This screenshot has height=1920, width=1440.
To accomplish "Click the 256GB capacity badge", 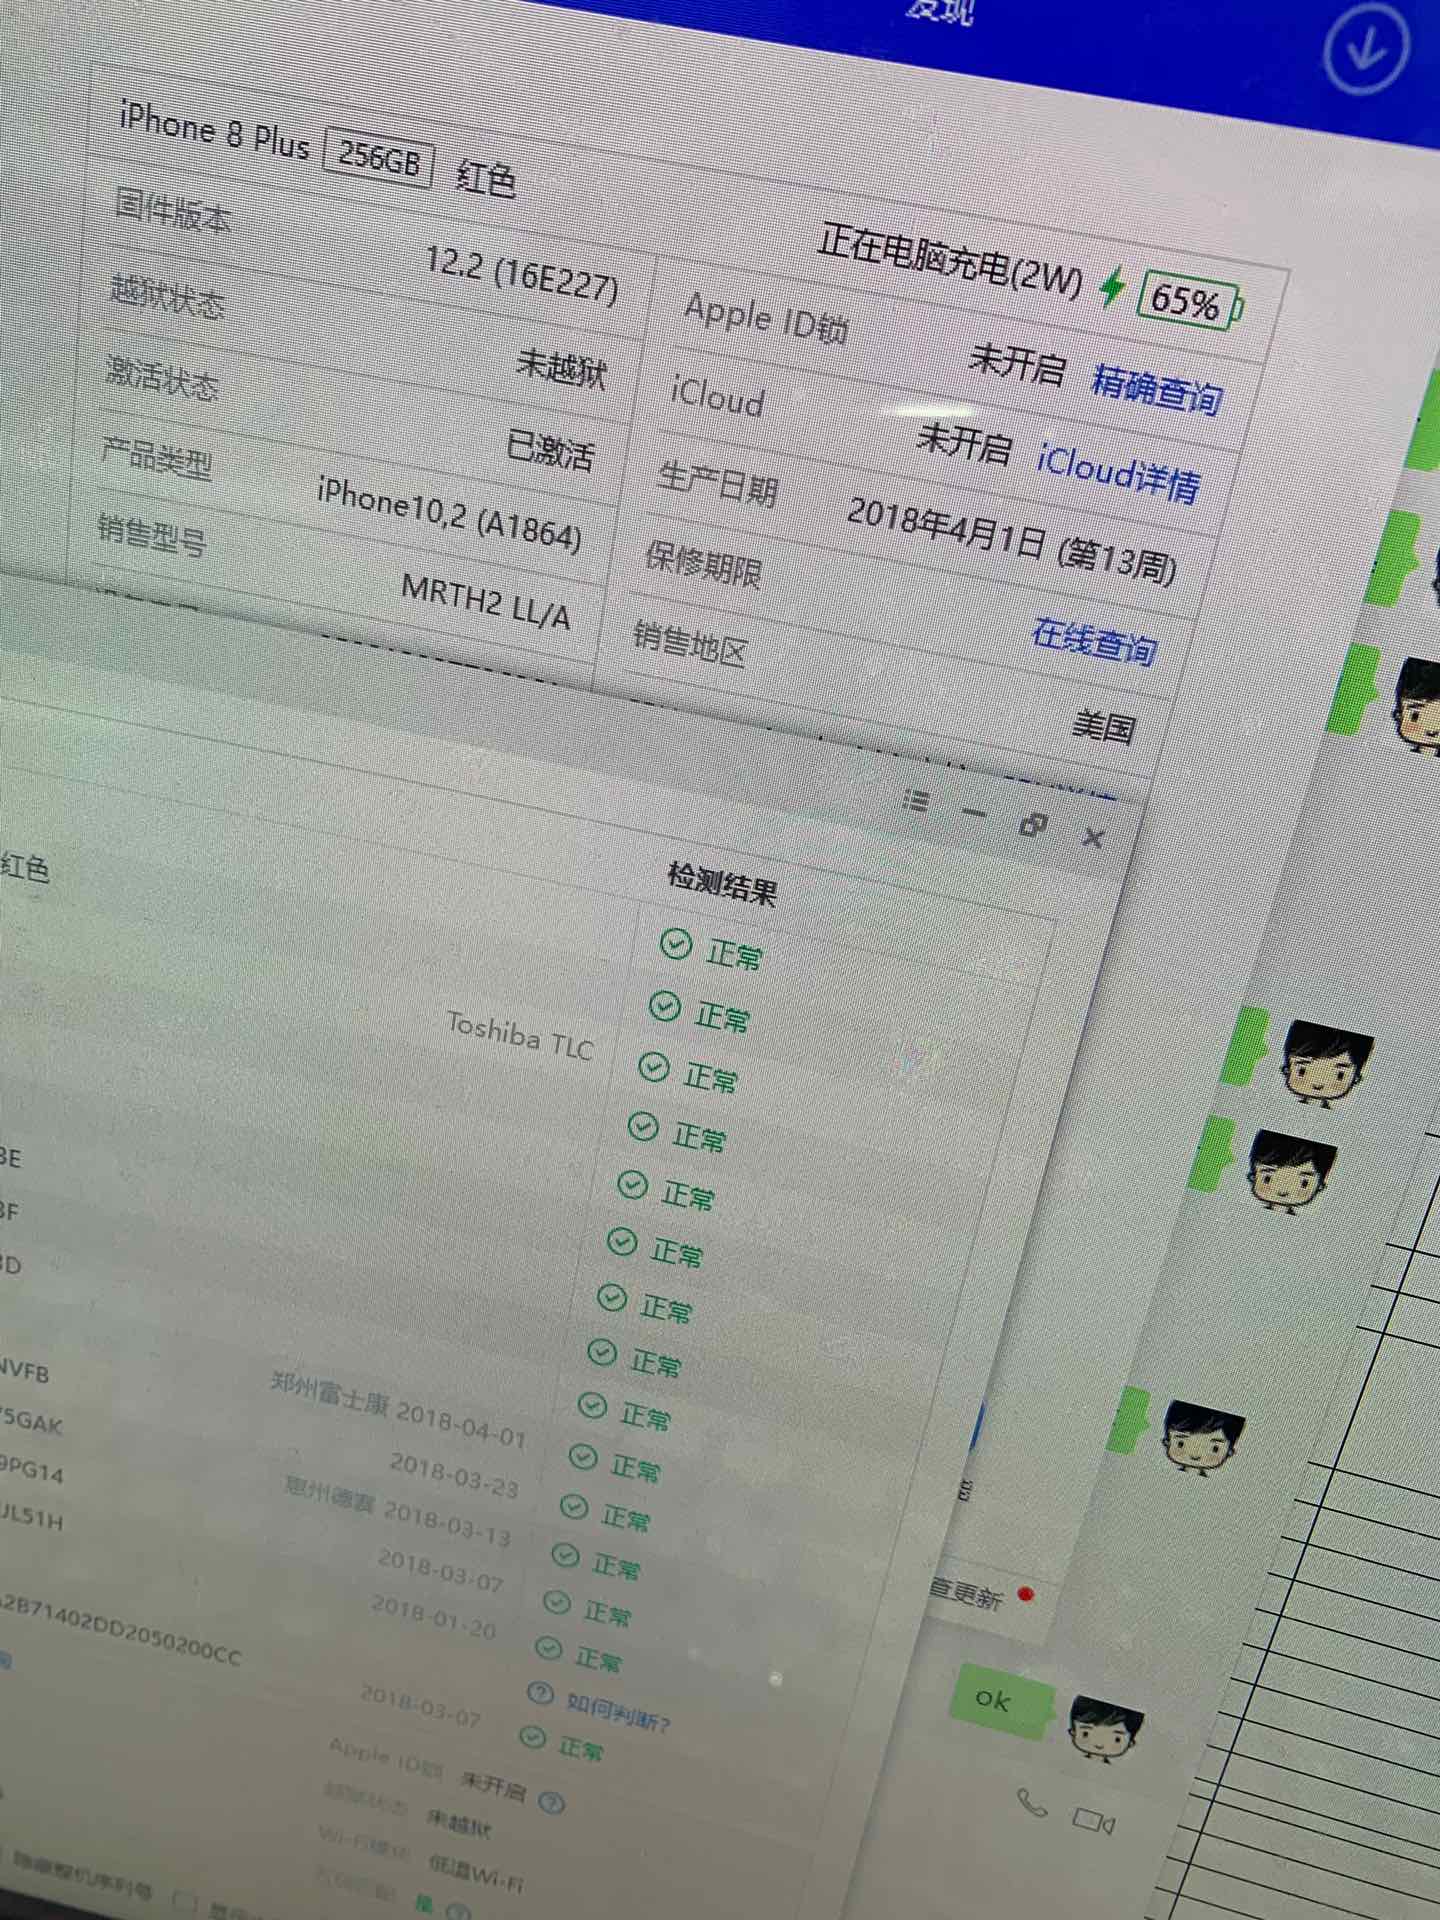I will [x=379, y=158].
